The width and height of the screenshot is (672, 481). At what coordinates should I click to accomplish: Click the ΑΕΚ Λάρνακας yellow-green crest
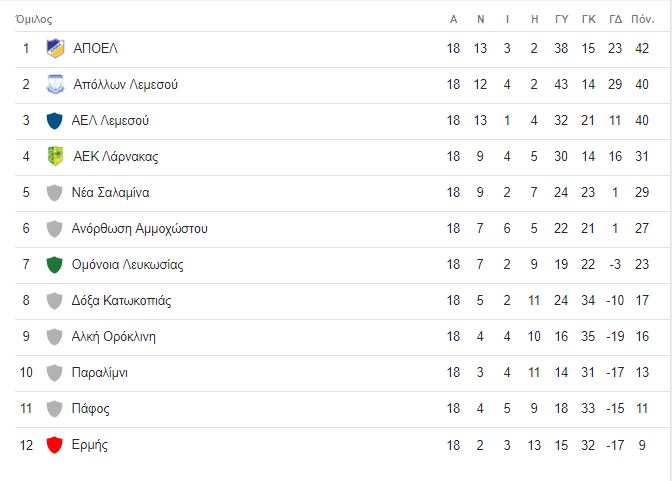[x=55, y=156]
